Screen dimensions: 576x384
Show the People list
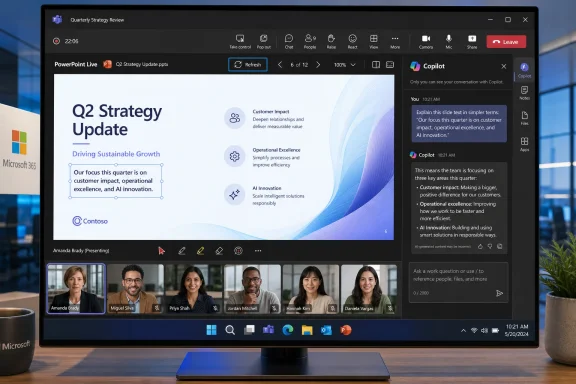tap(310, 42)
